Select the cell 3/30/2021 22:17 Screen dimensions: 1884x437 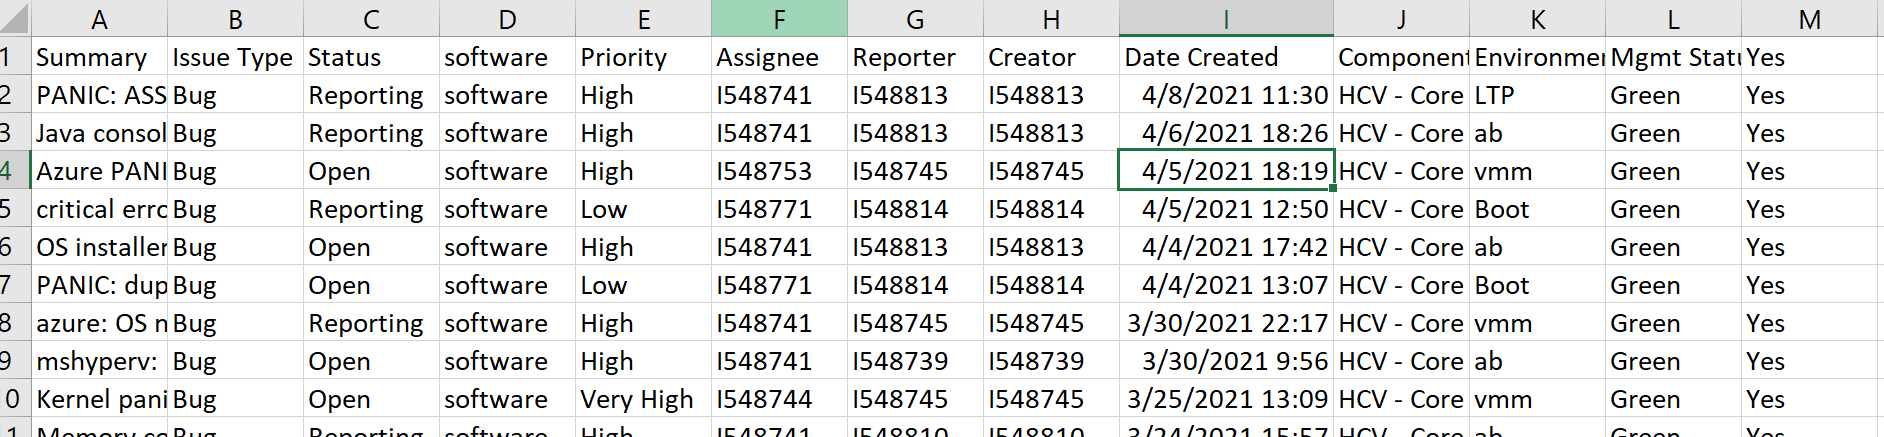[1226, 323]
